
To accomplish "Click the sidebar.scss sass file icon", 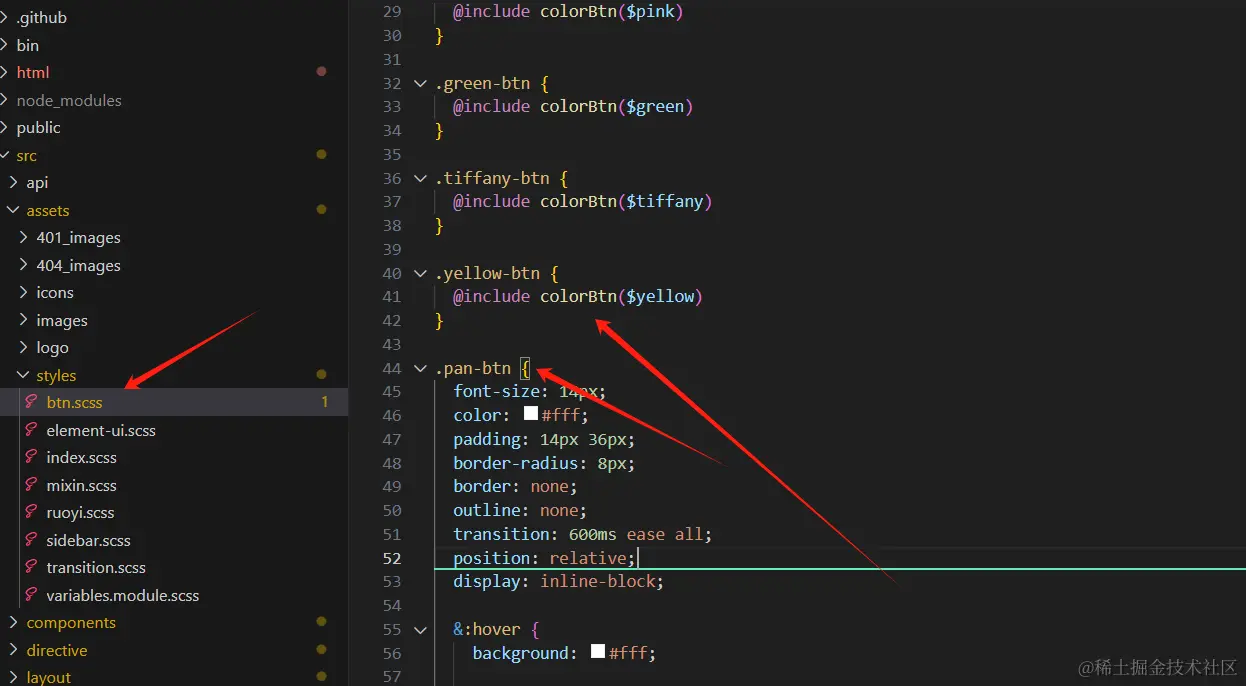I will tap(31, 540).
